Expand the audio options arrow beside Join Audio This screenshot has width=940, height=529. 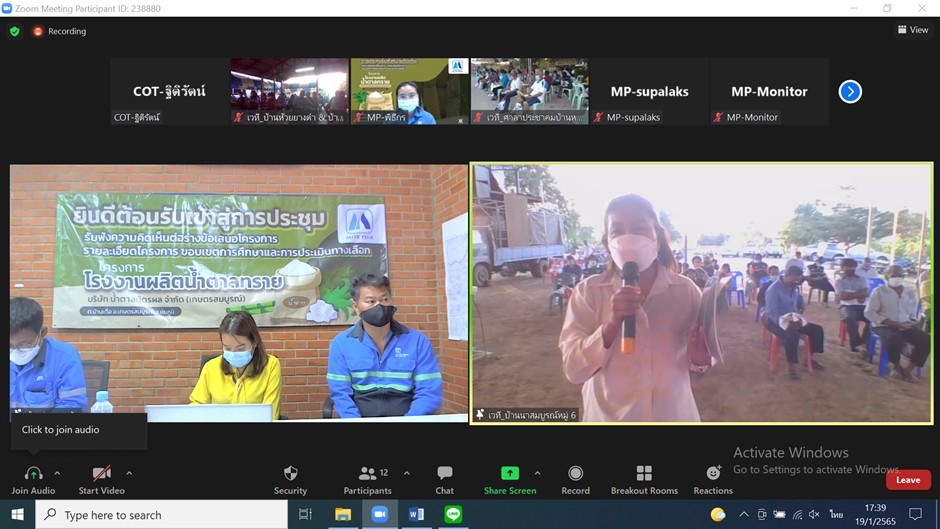[57, 473]
